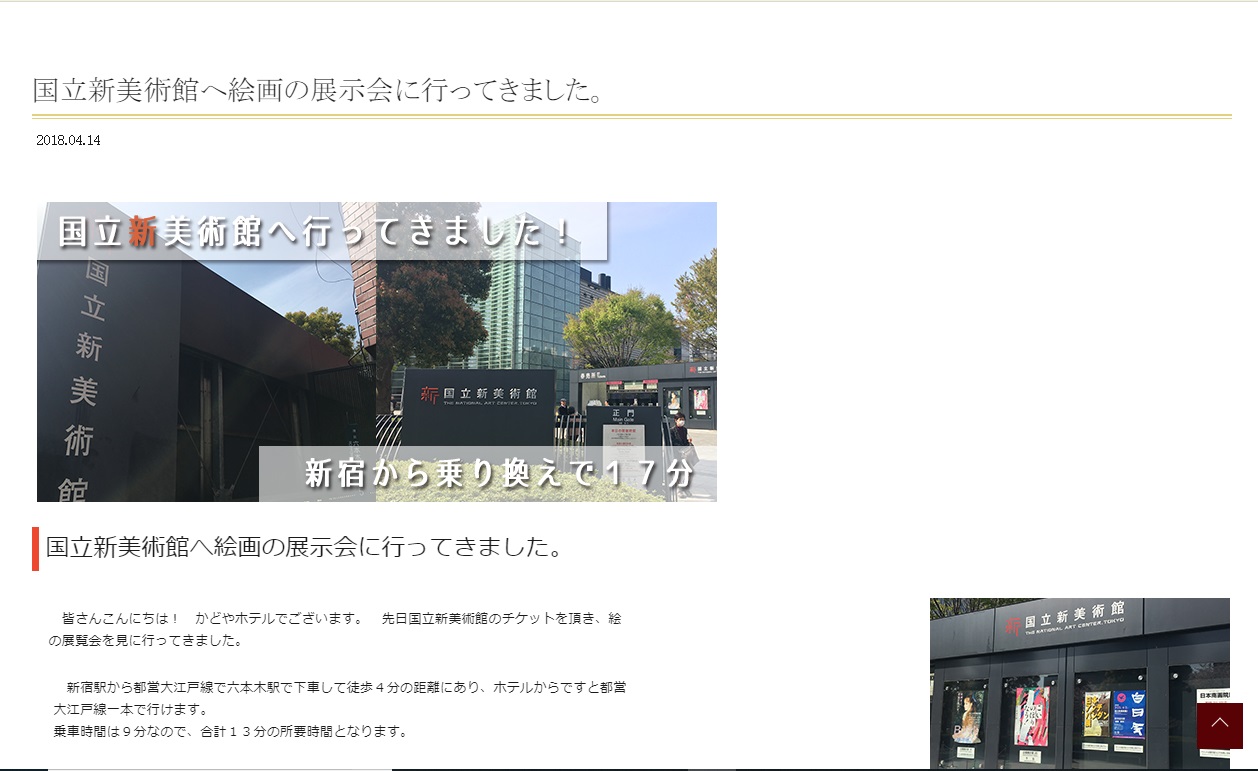1258x771 pixels.
Task: Select the post date 2018.04.14
Action: point(68,141)
